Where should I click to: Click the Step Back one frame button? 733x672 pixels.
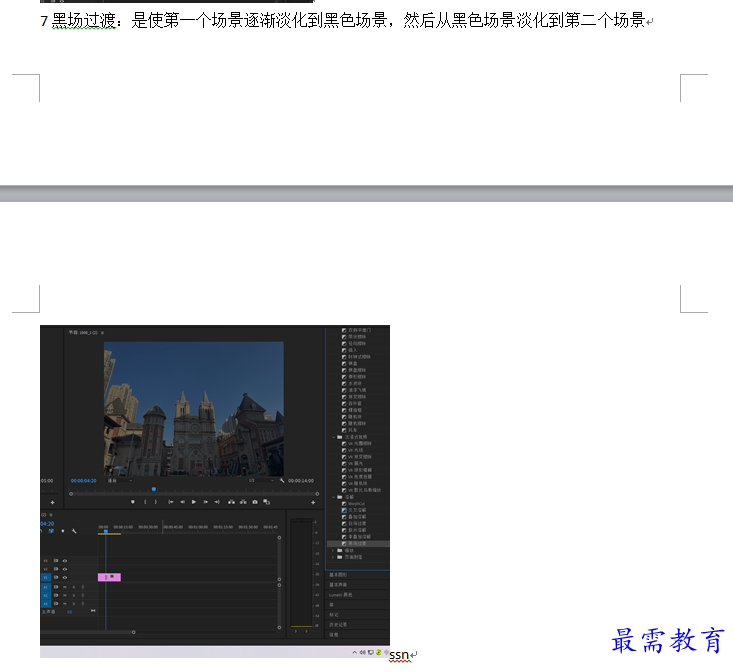click(x=182, y=502)
